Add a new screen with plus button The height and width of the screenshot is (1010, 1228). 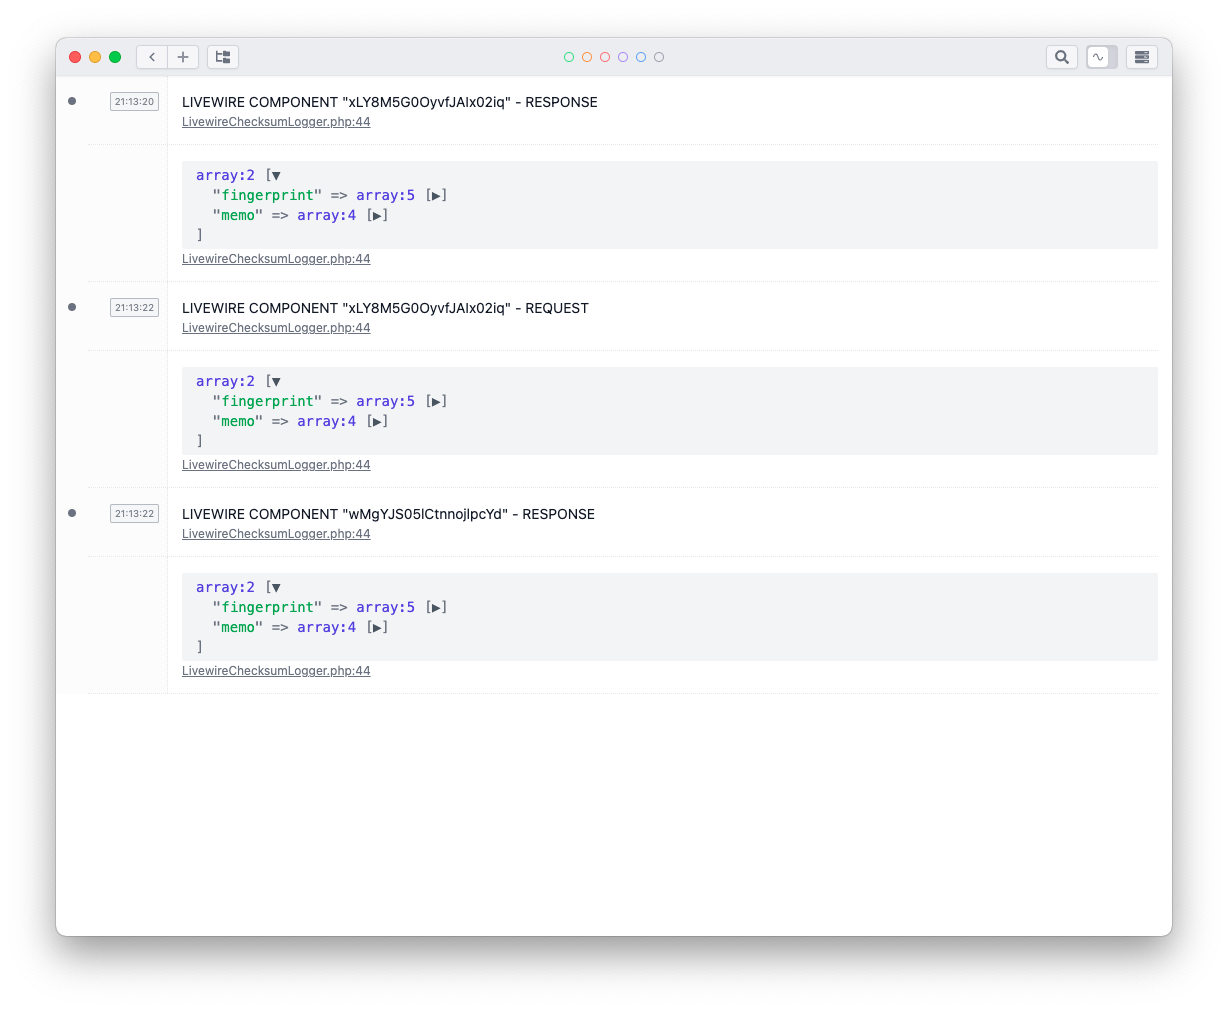tap(183, 57)
